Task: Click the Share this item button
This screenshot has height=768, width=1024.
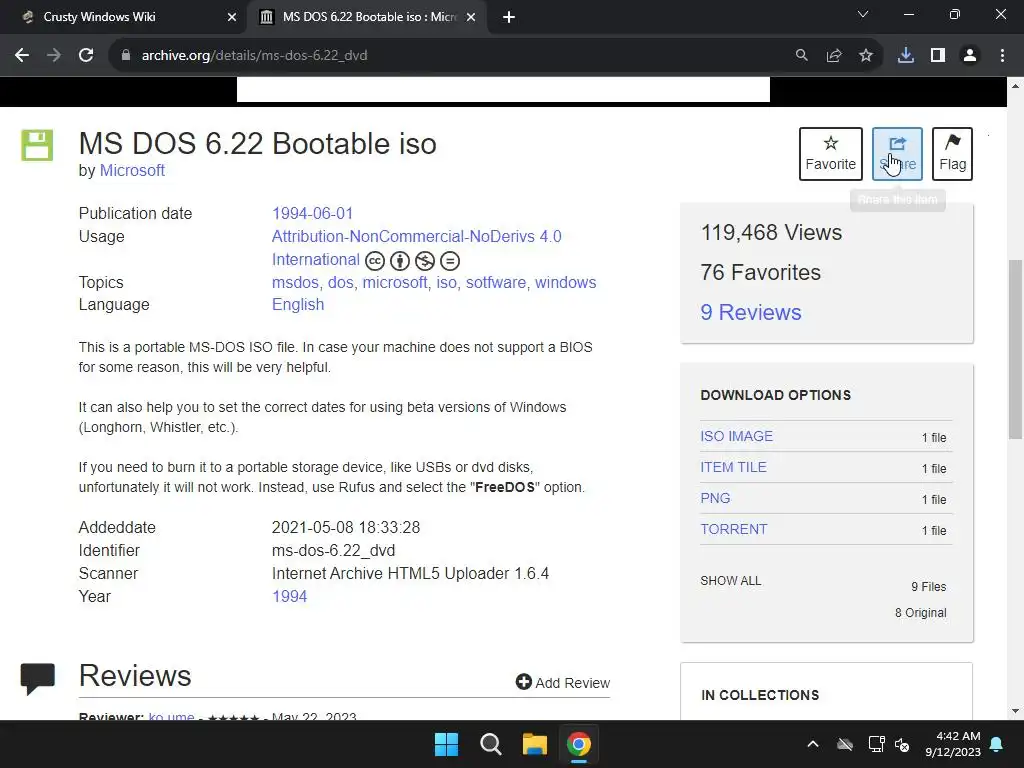Action: pyautogui.click(x=897, y=153)
